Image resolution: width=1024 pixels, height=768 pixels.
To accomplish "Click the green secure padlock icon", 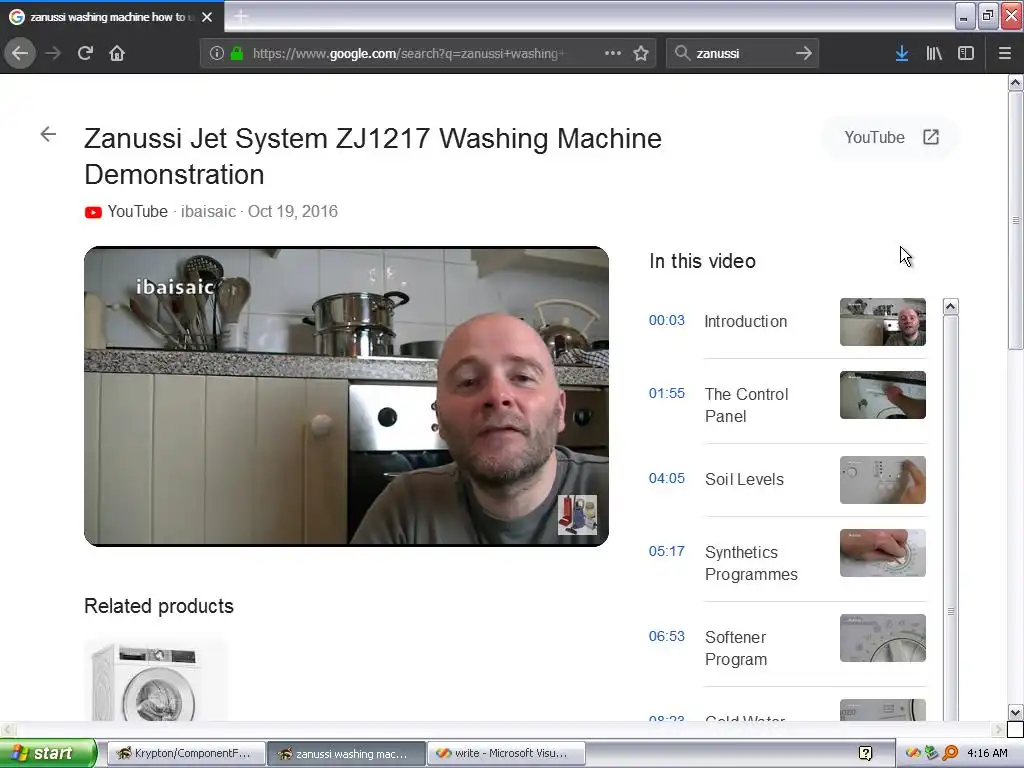I will point(237,53).
